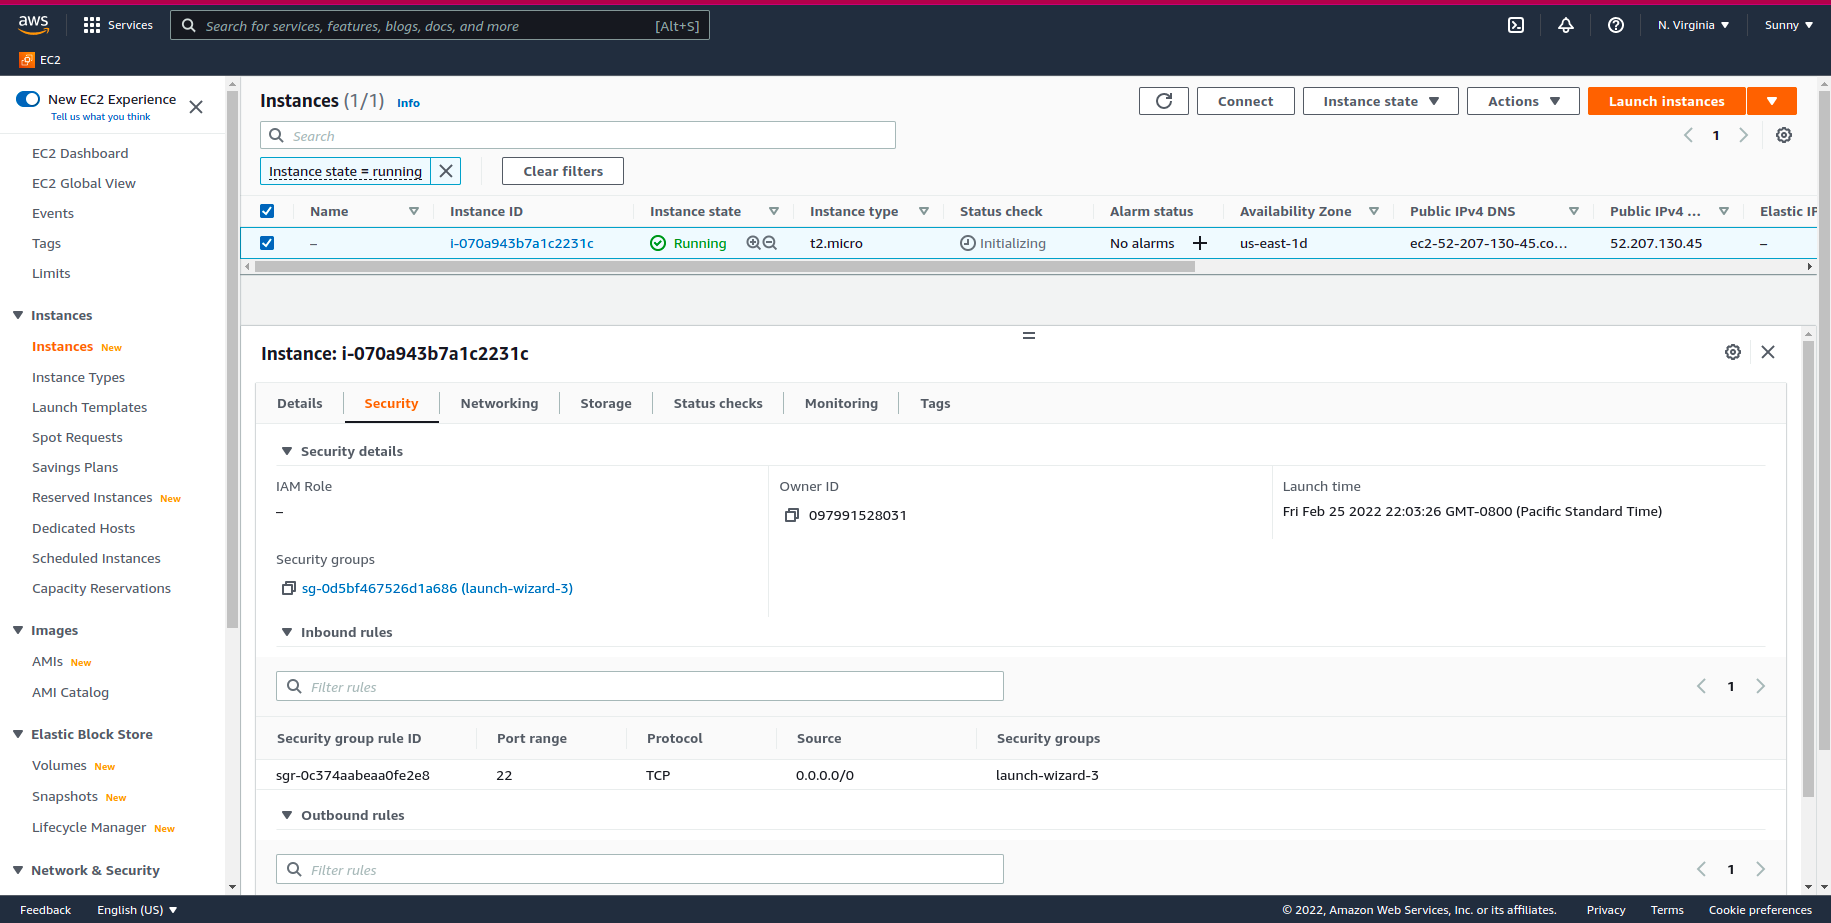Open the English (US) language menu
This screenshot has height=923, width=1831.
click(x=137, y=910)
